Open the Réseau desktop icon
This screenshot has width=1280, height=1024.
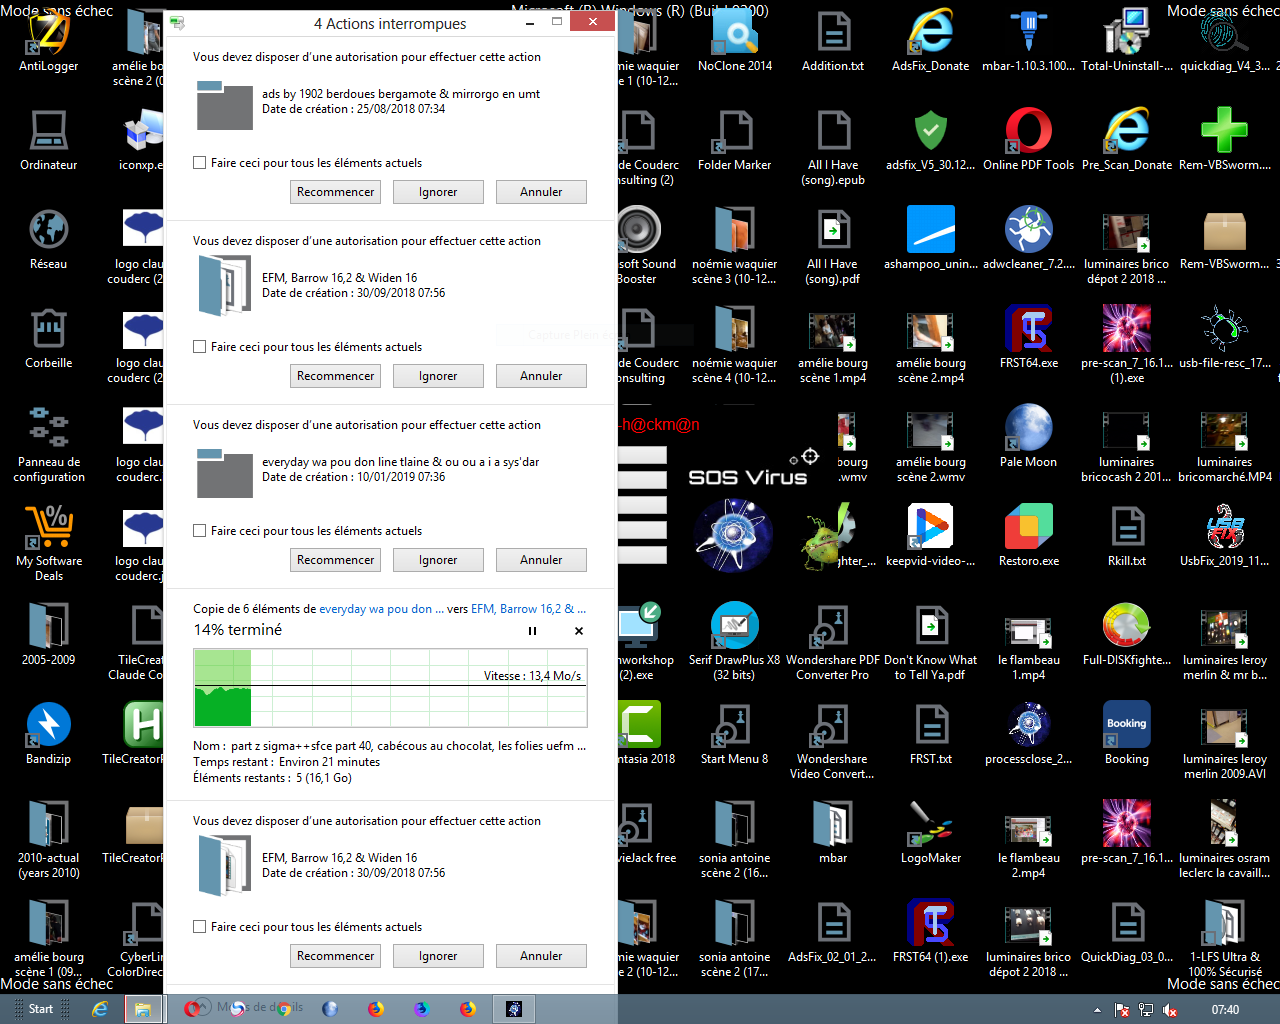pos(48,240)
